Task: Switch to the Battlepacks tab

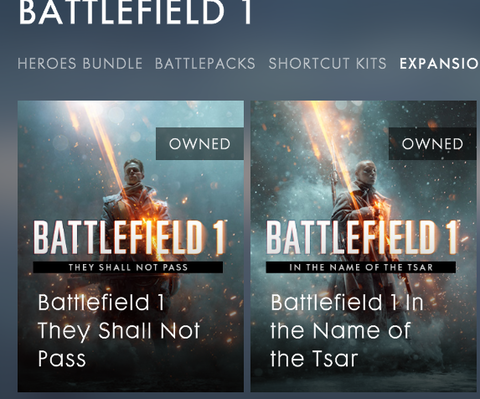Action: coord(205,64)
